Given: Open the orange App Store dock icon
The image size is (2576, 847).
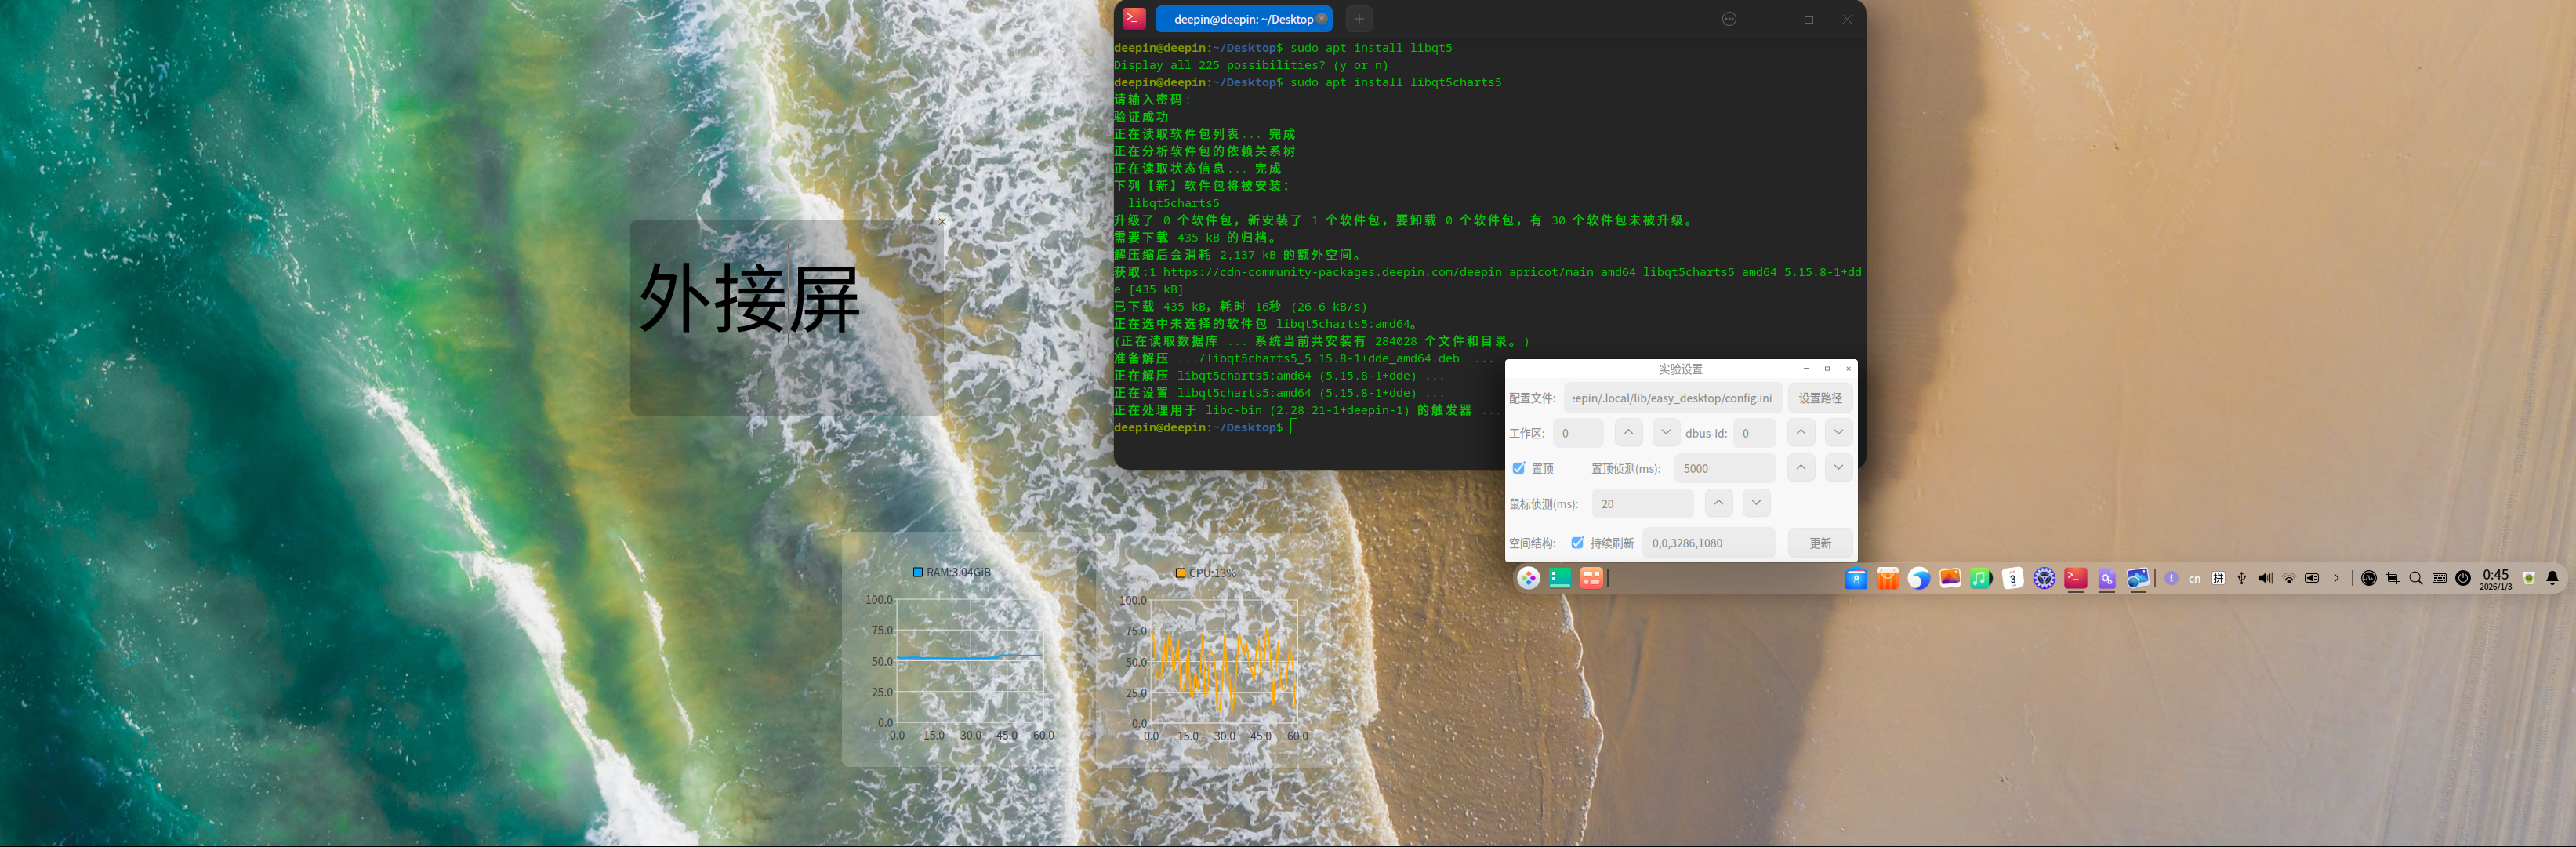Looking at the screenshot, I should pos(1887,578).
